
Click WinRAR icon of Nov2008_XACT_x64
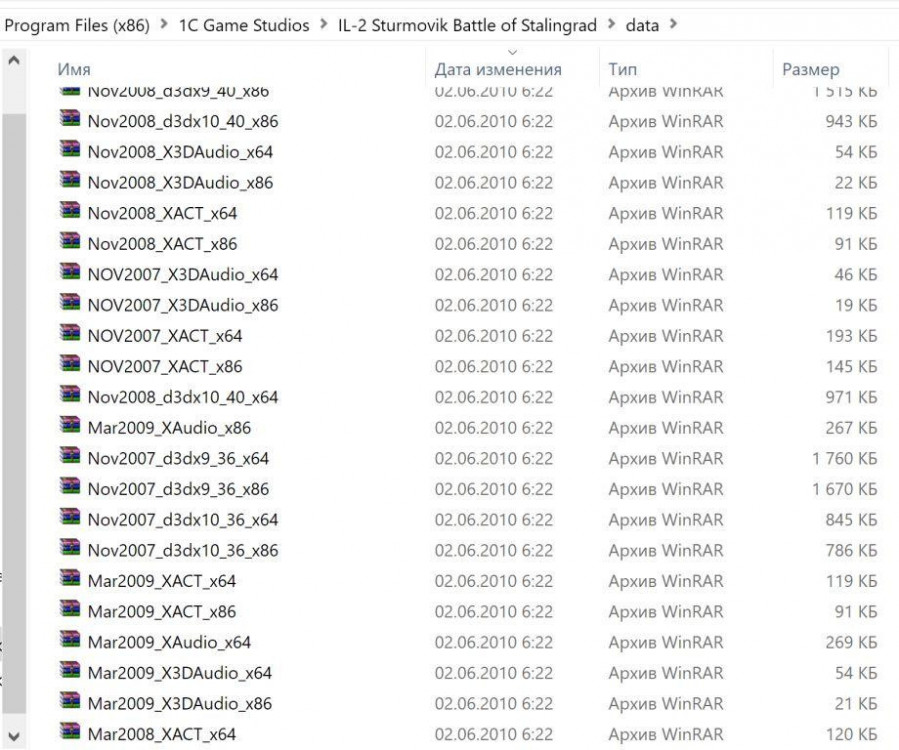70,210
